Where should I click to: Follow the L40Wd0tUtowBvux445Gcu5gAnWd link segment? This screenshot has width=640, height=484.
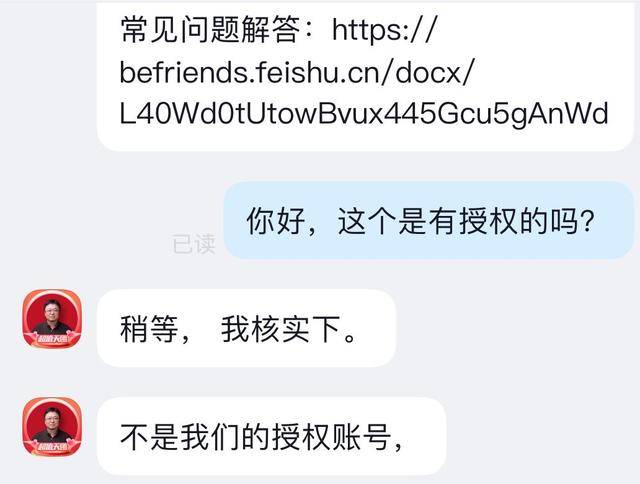click(x=364, y=113)
